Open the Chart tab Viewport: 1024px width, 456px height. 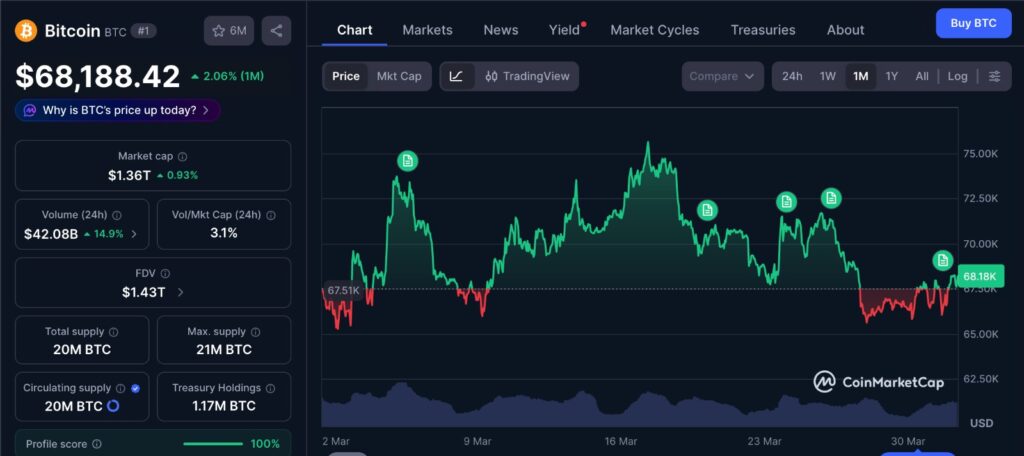click(355, 30)
